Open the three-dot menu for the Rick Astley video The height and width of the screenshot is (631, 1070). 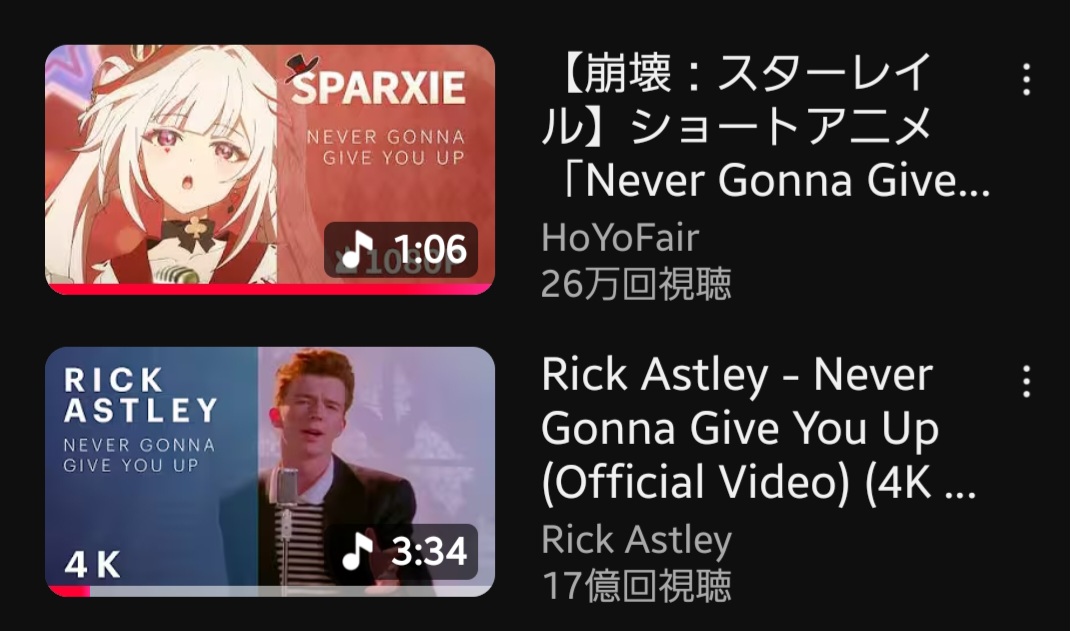[x=1026, y=381]
